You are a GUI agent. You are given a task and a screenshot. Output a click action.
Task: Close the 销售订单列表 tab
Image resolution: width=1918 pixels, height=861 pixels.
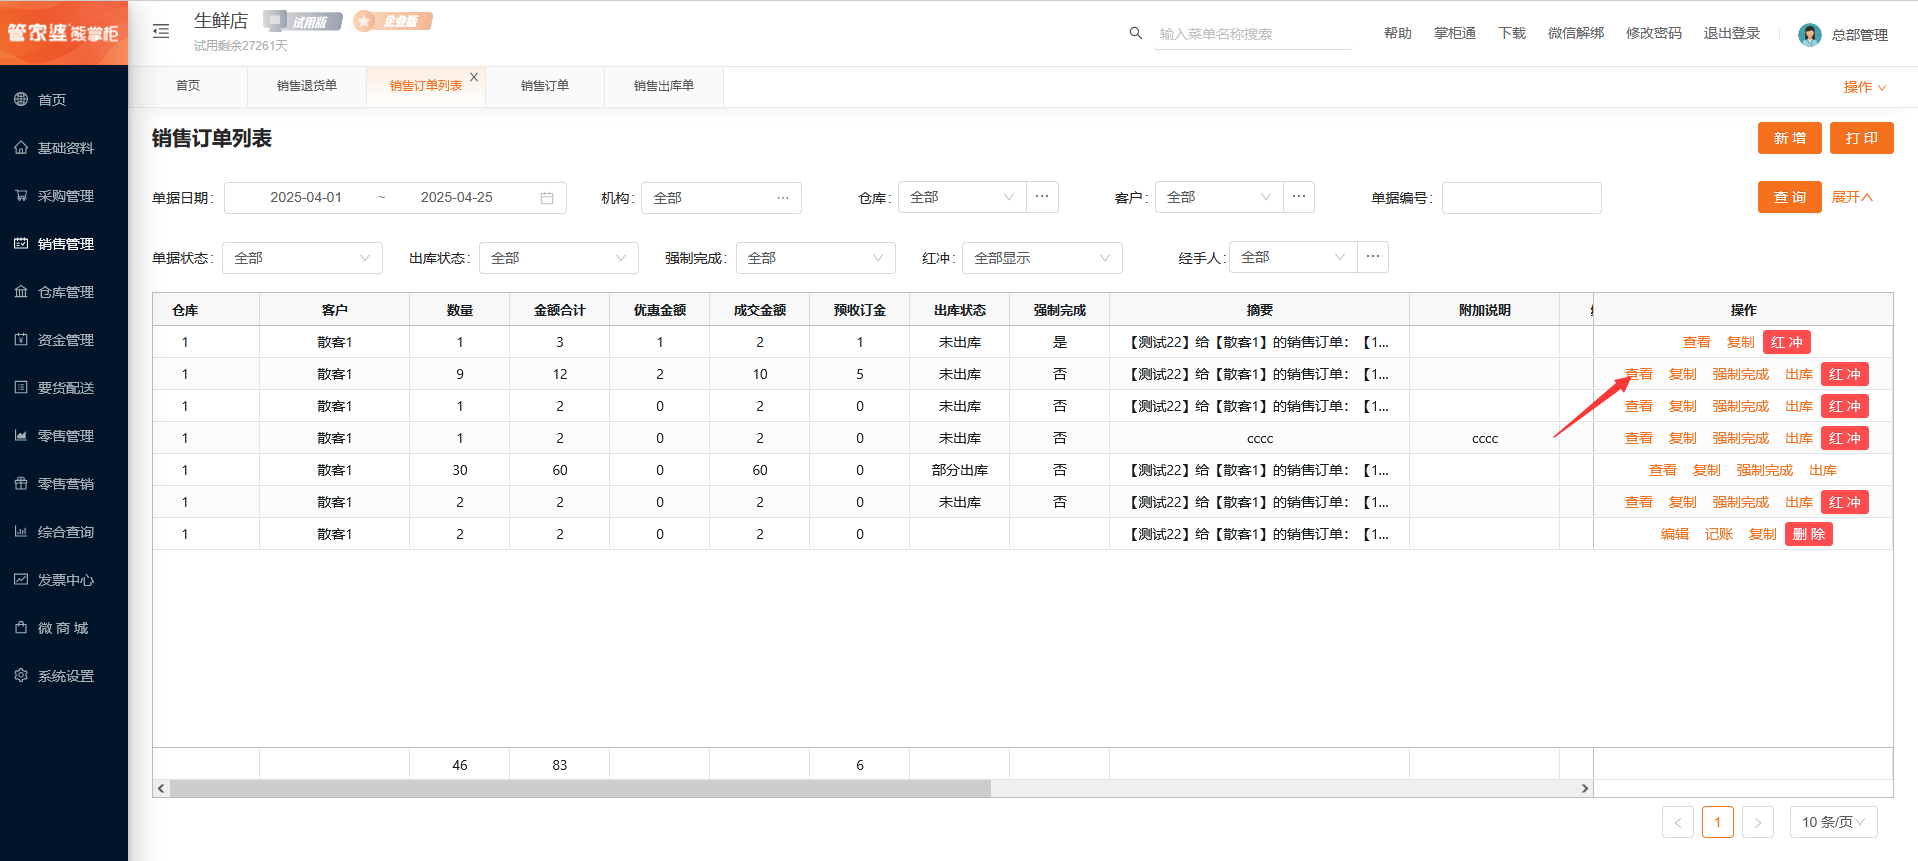474,77
